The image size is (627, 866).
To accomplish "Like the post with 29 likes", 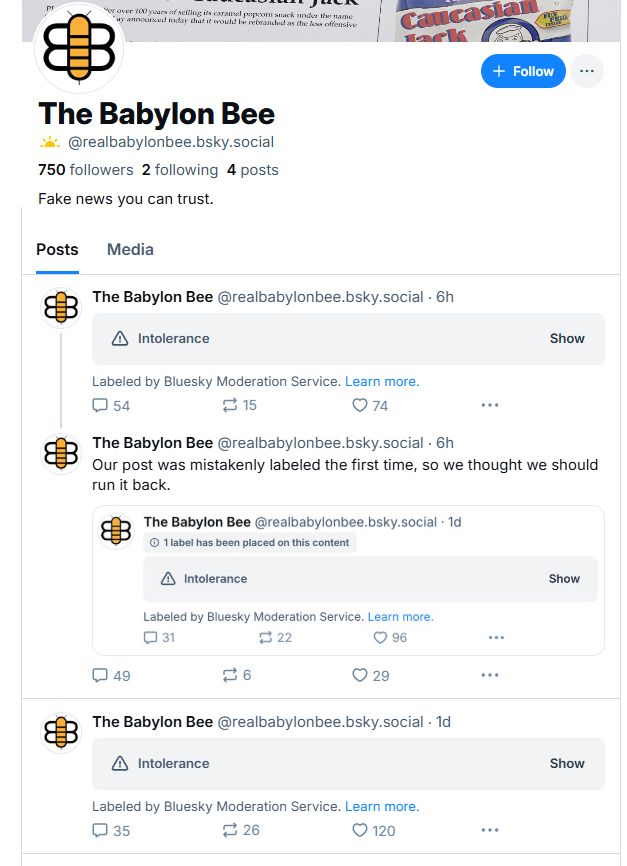I will [360, 675].
